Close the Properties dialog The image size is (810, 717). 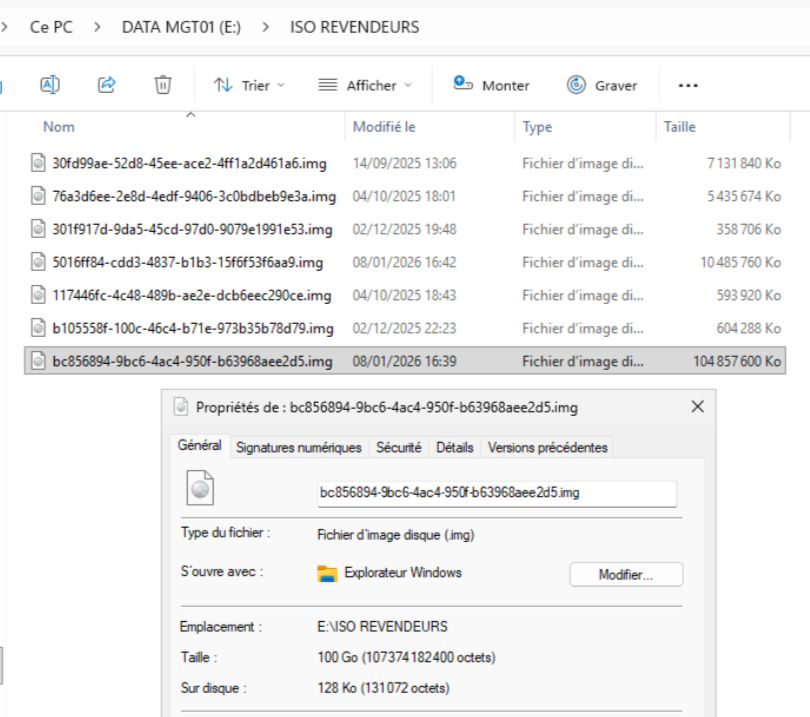pos(697,407)
